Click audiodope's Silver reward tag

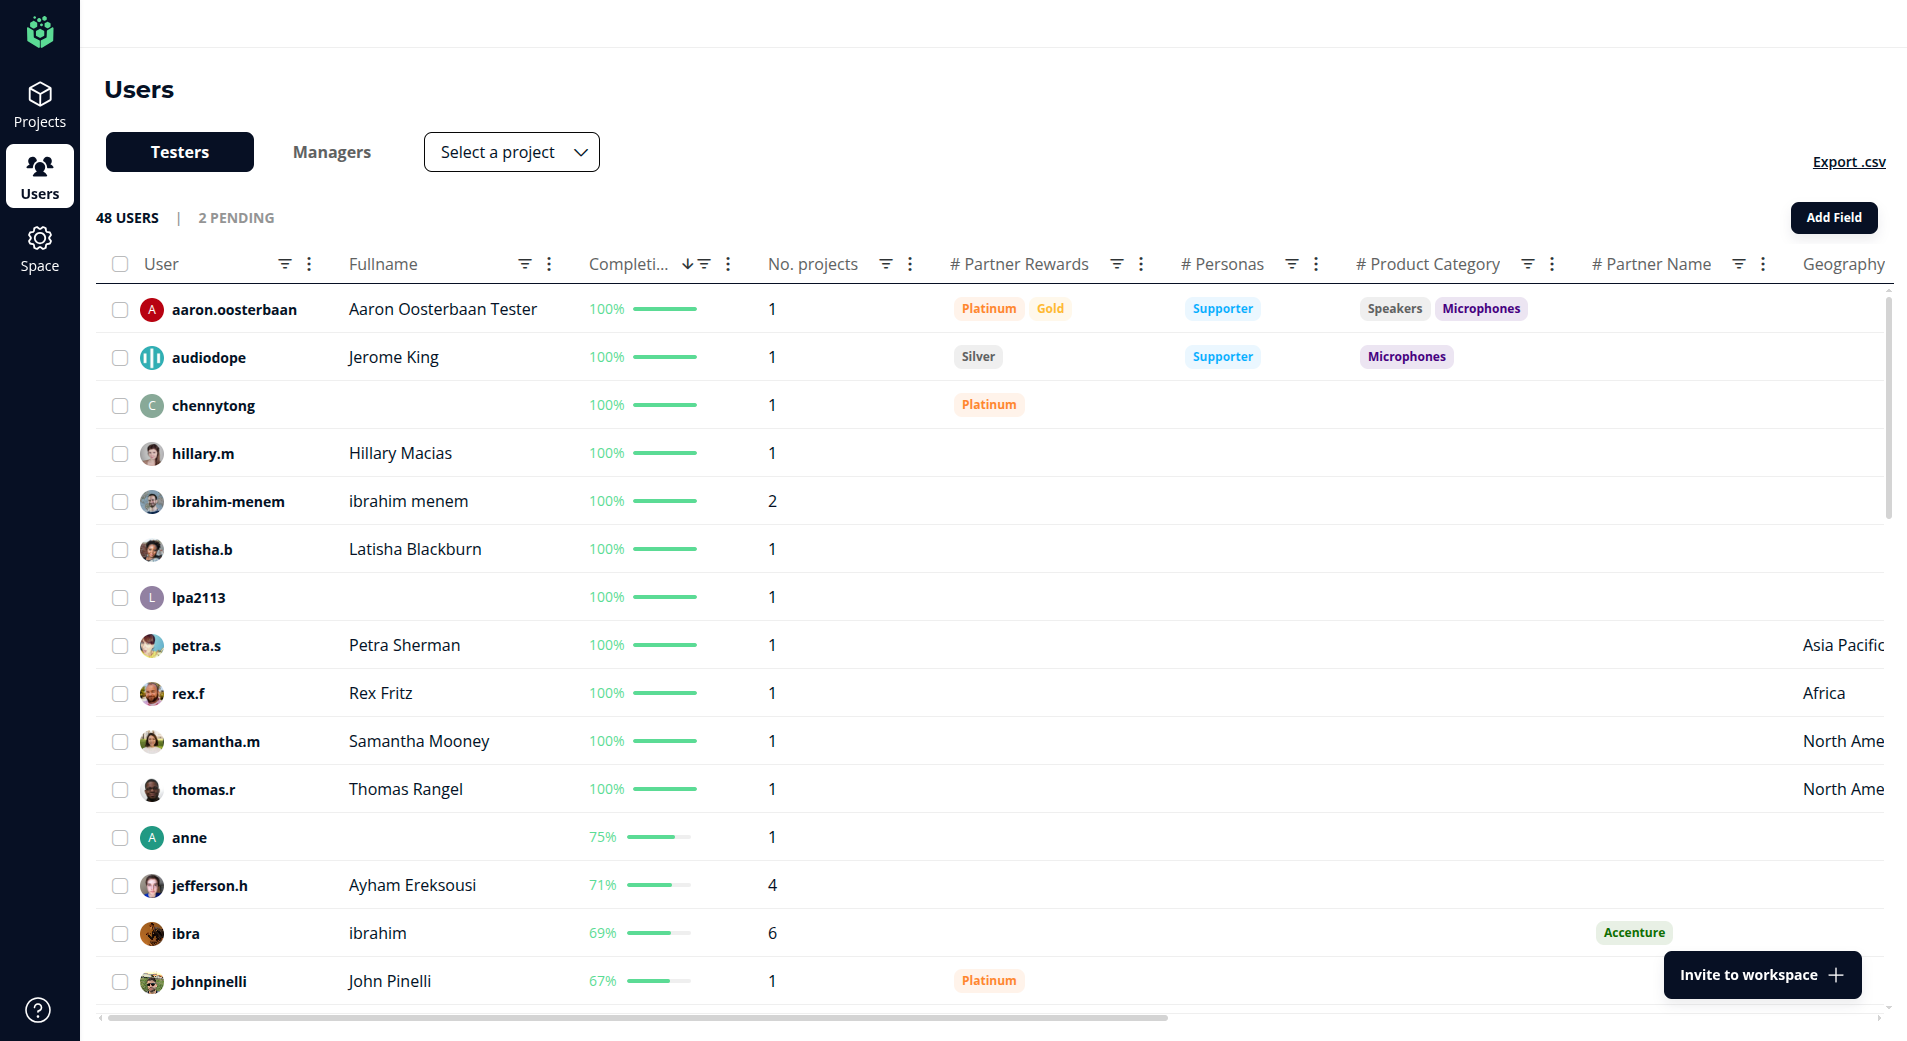(978, 357)
